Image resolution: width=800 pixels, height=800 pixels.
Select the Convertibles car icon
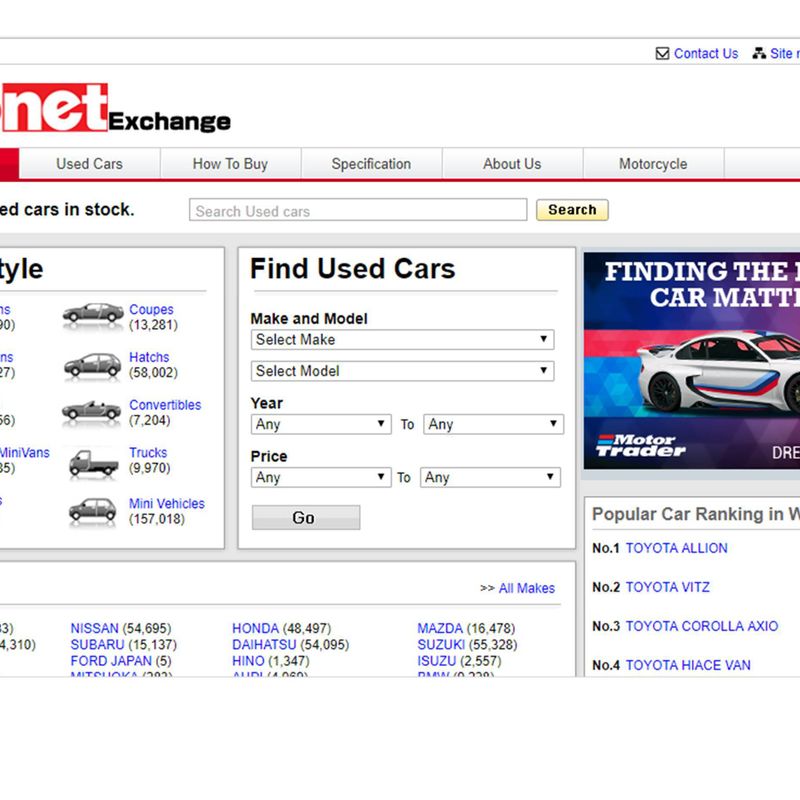point(92,412)
